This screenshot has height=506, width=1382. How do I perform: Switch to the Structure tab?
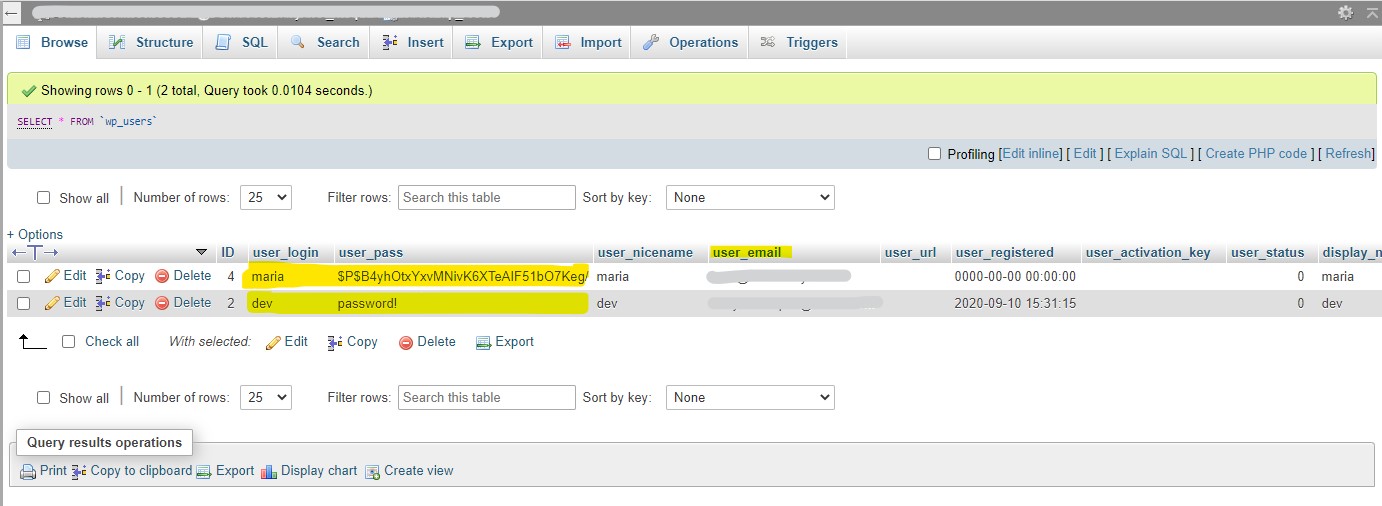[x=151, y=42]
